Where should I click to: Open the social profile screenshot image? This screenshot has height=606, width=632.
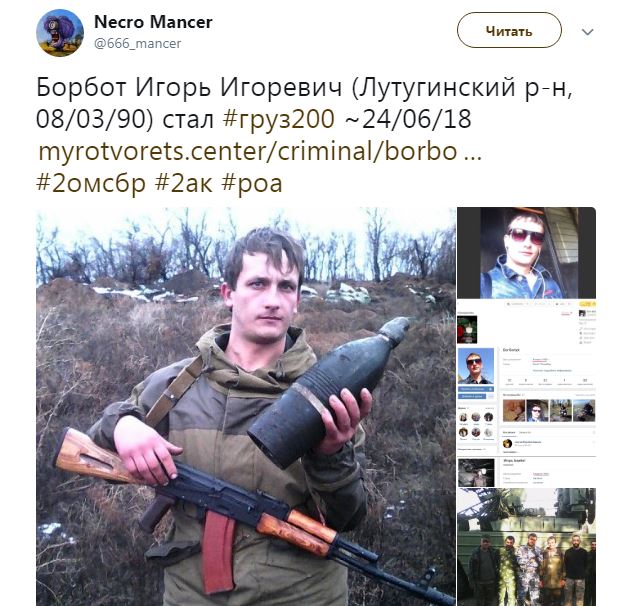(526, 393)
